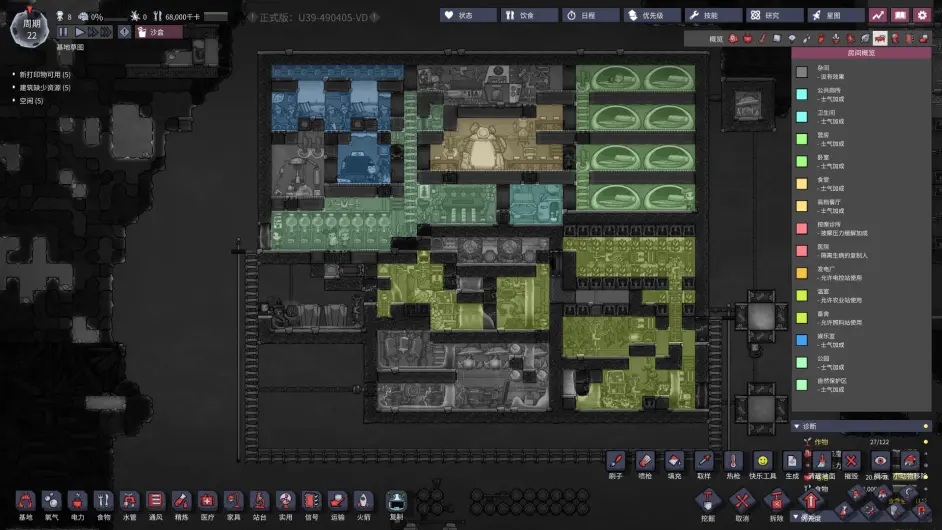This screenshot has height=530, width=942.
Task: Collapse the 诊断 diagnostics panel
Action: [797, 426]
